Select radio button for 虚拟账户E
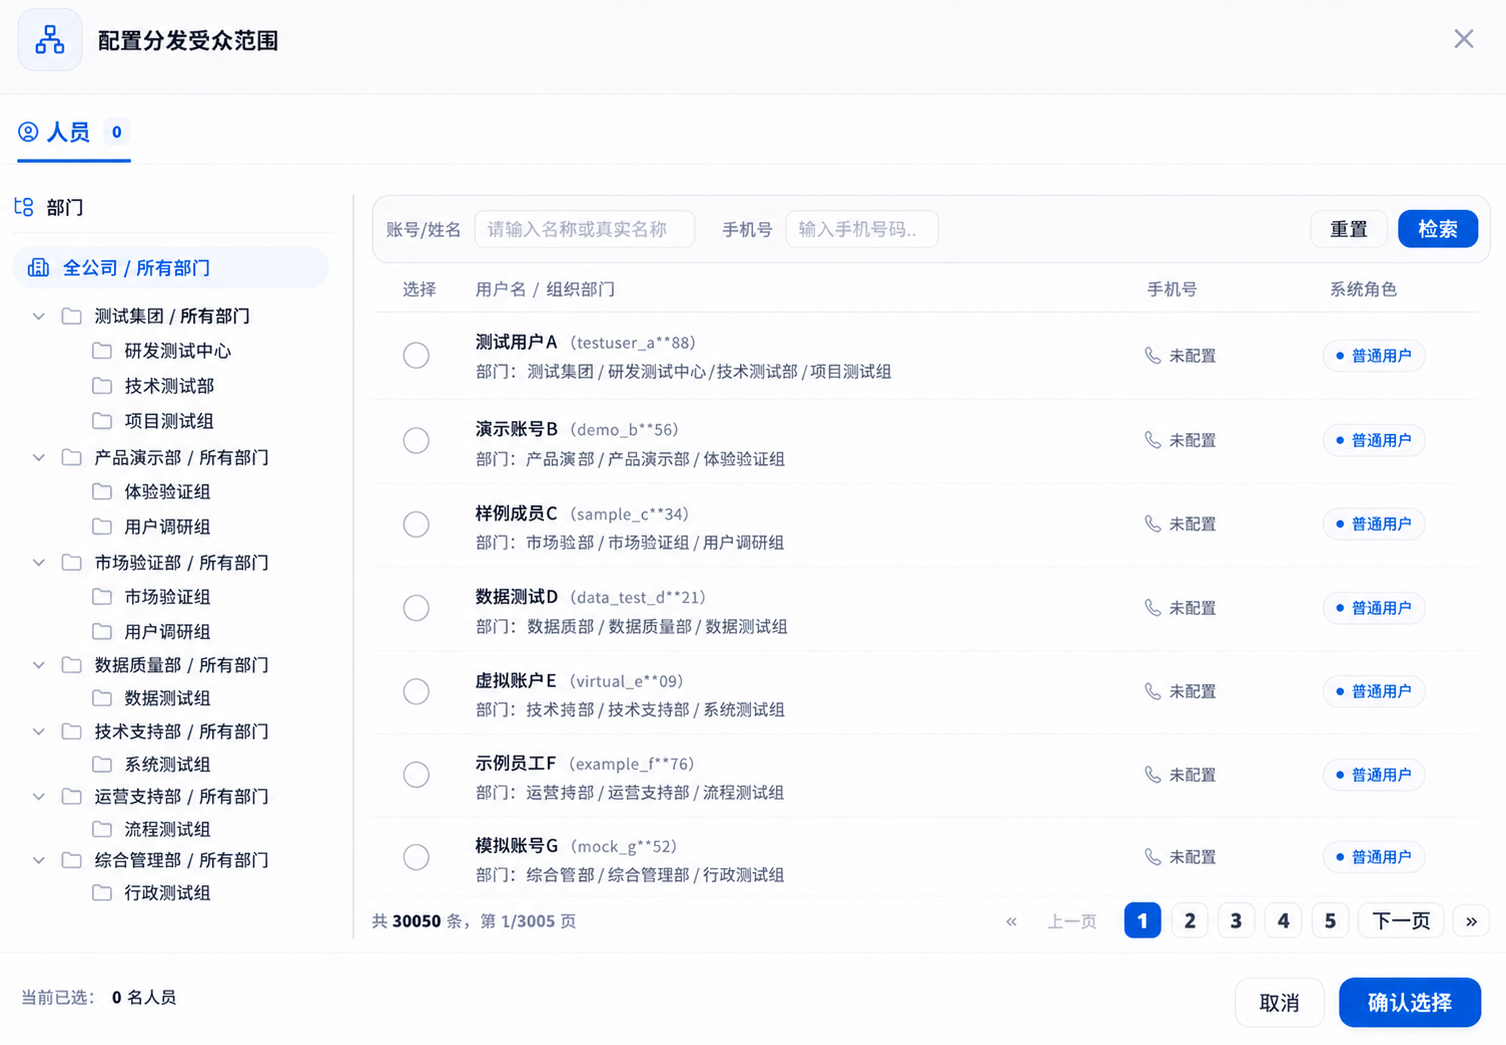Image resolution: width=1506 pixels, height=1045 pixels. click(x=416, y=691)
